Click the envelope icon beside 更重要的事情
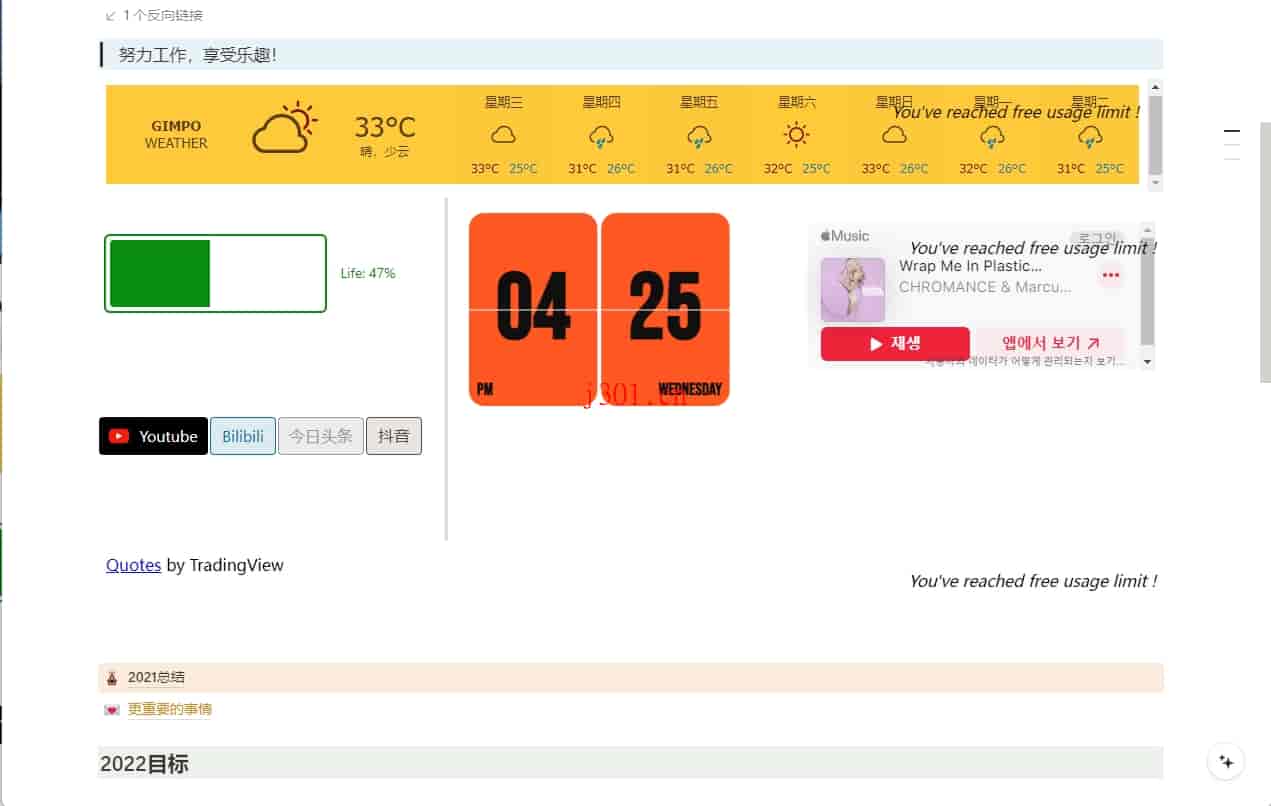The height and width of the screenshot is (806, 1271). pos(111,710)
